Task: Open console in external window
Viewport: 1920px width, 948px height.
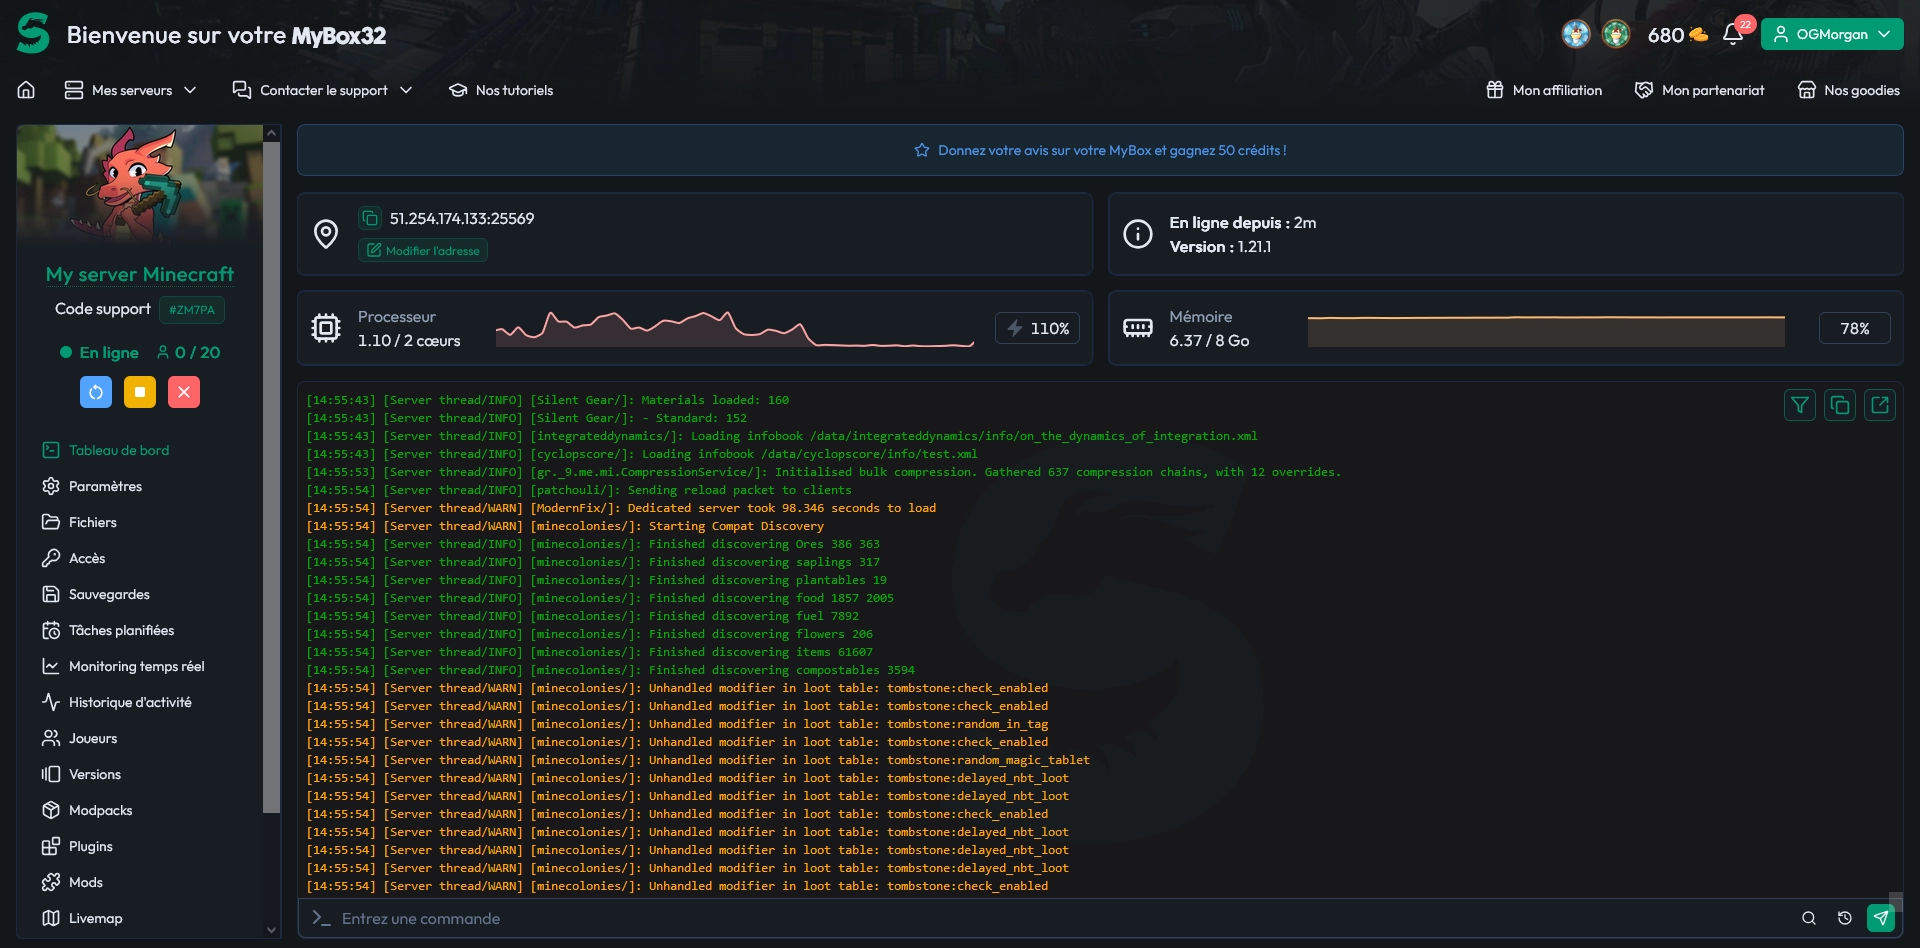Action: point(1881,405)
